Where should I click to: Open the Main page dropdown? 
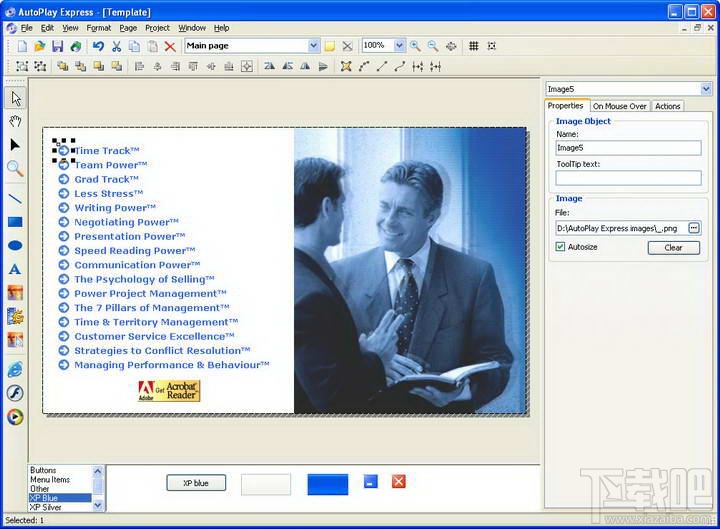pos(314,45)
